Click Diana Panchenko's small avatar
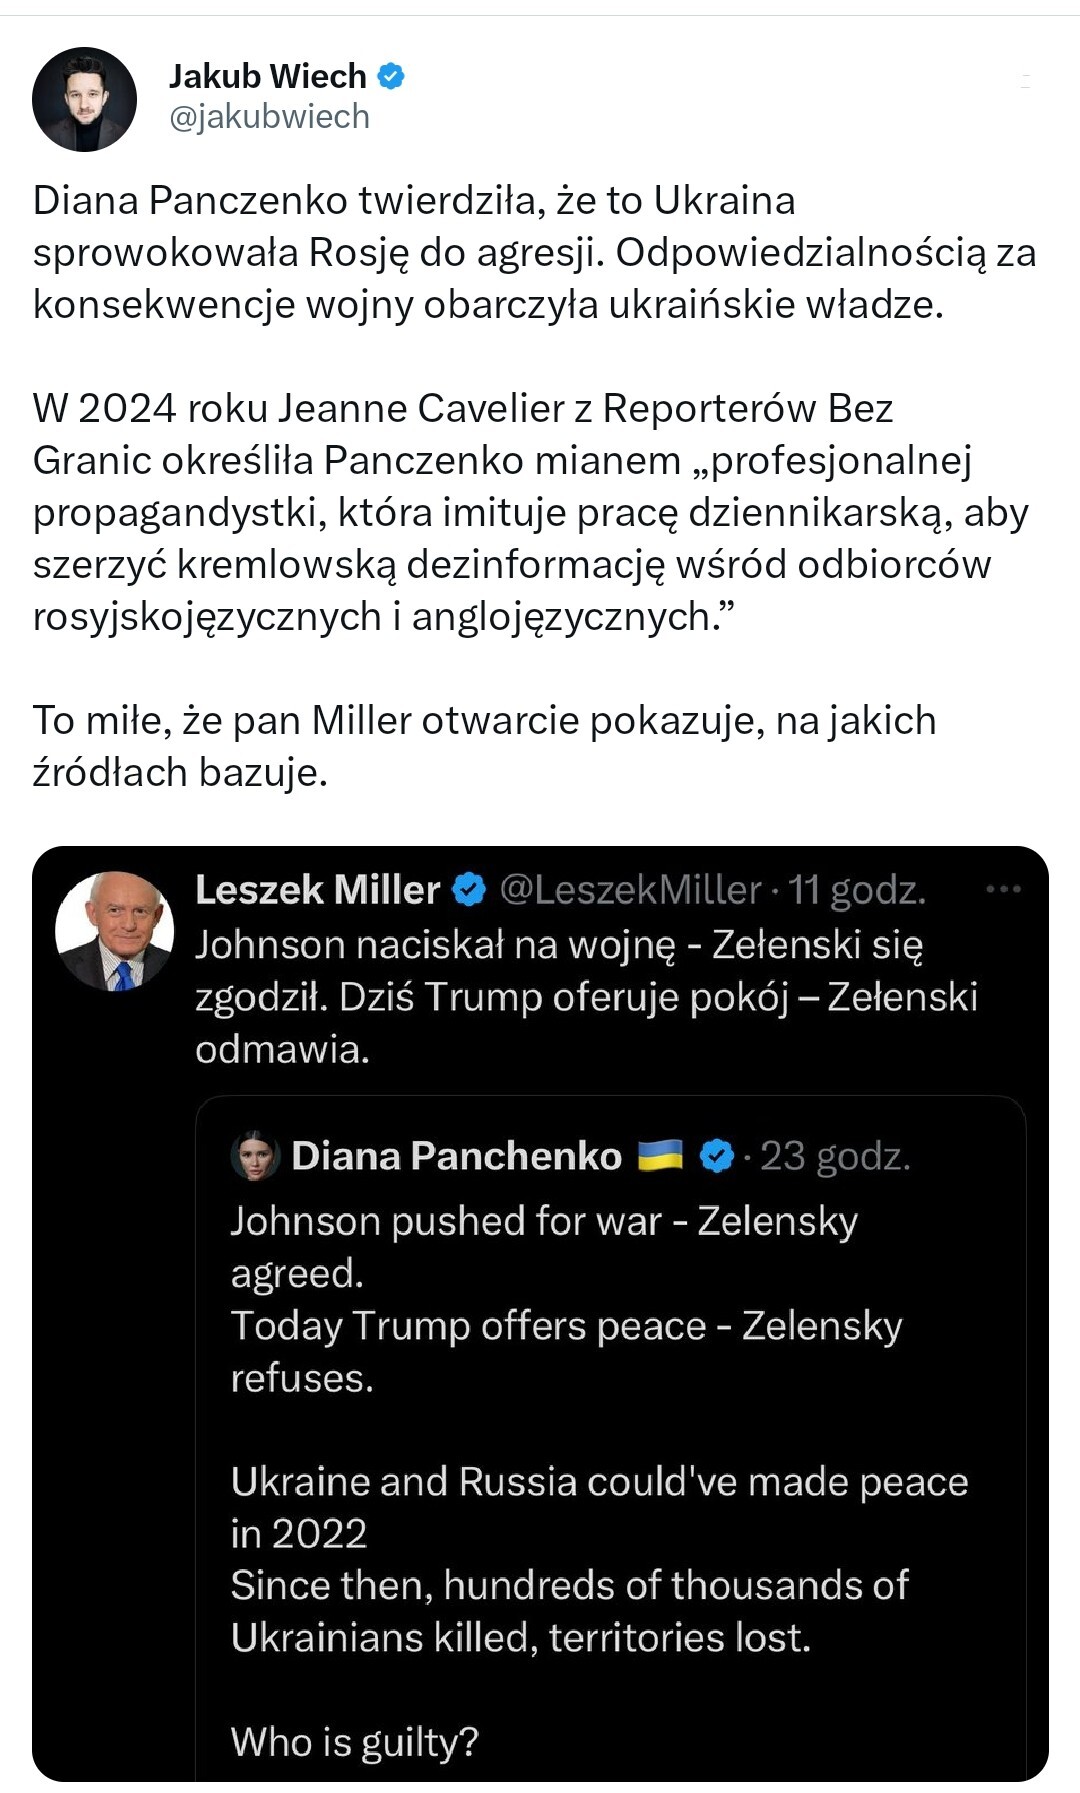Screen dimensions: 1080x1793 point(255,1156)
